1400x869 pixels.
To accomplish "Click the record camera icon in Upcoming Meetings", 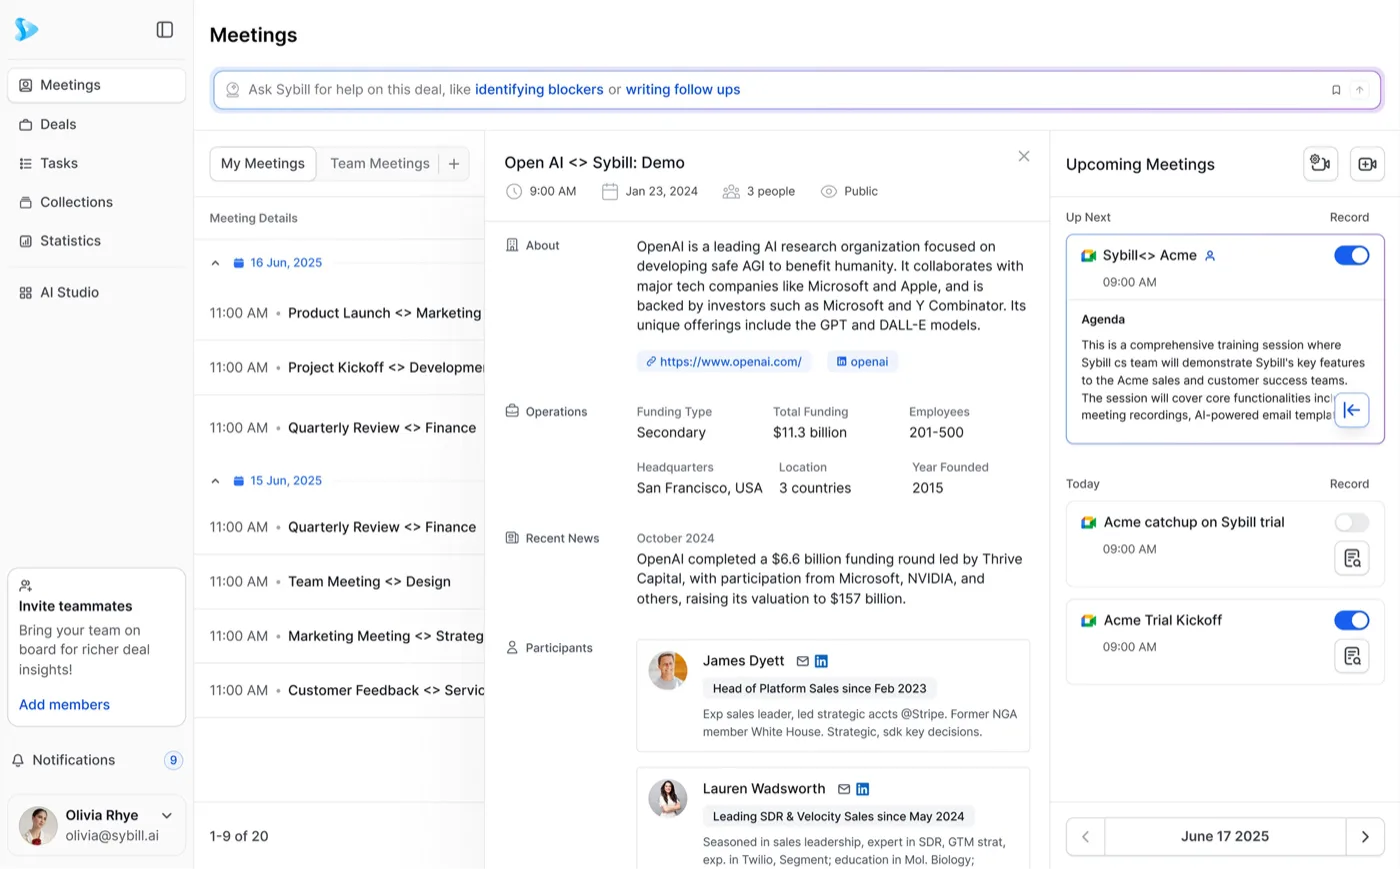I will click(x=1321, y=164).
